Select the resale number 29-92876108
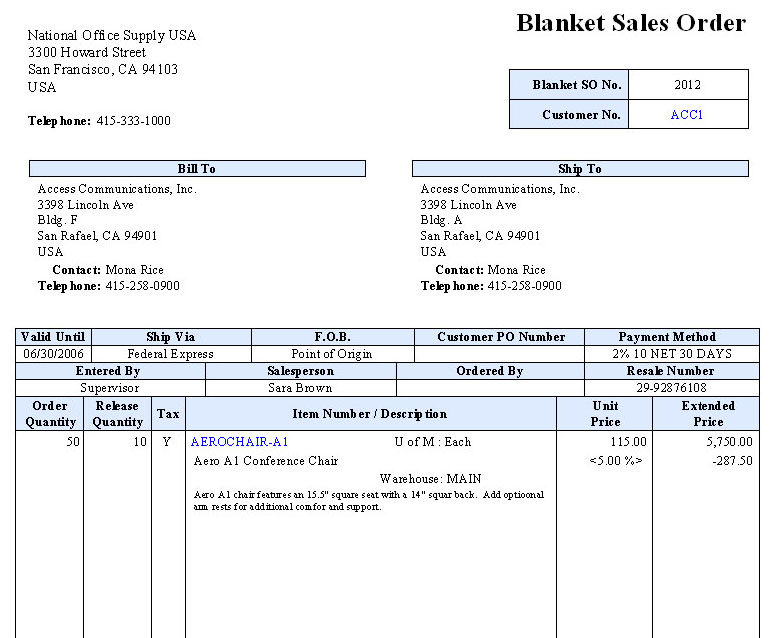The height and width of the screenshot is (638, 776). click(671, 388)
